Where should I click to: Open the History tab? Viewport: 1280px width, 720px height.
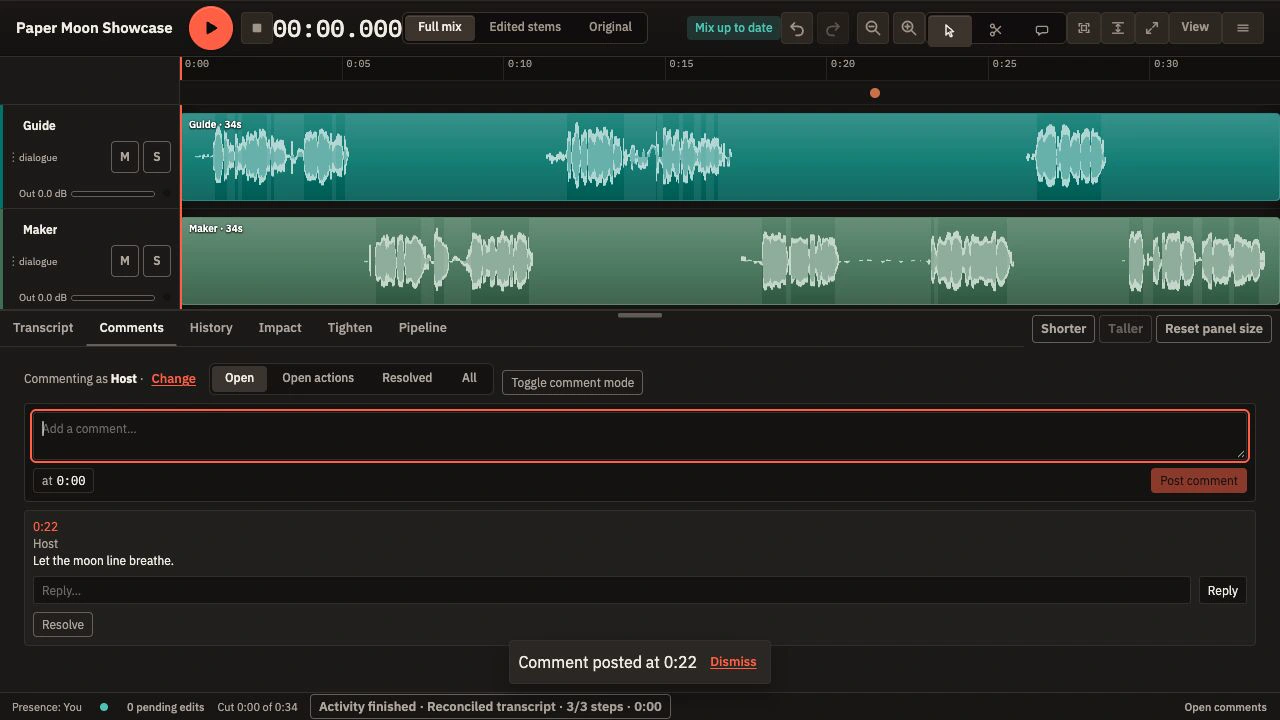(211, 328)
